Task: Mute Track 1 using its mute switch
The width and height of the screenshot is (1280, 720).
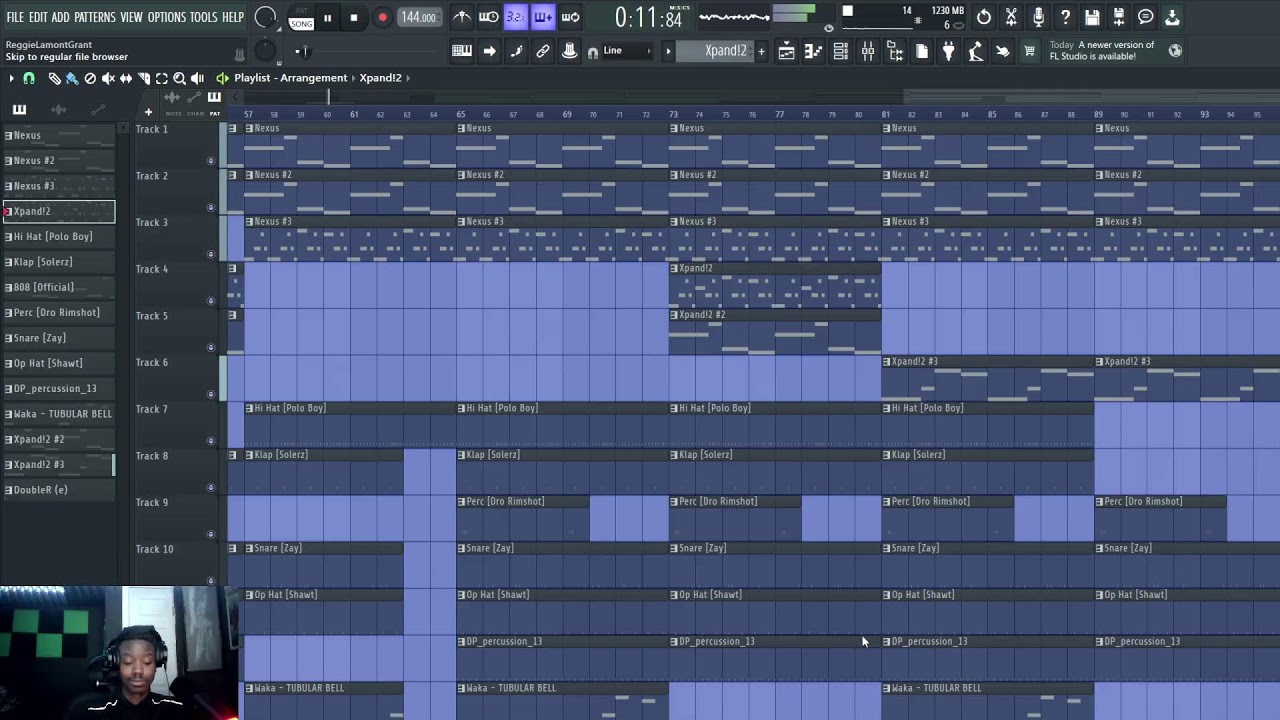Action: pyautogui.click(x=210, y=161)
